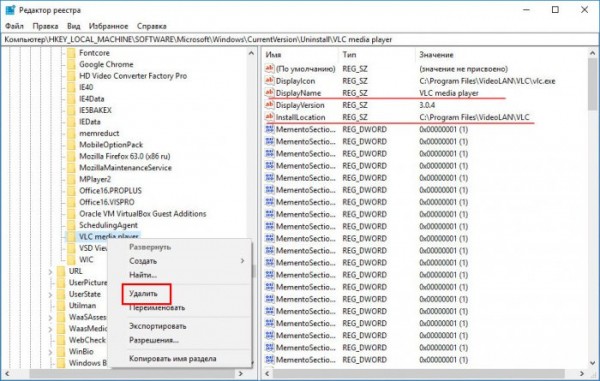Open the Файл menu
Screen dimensions: 600x381
click(15, 26)
